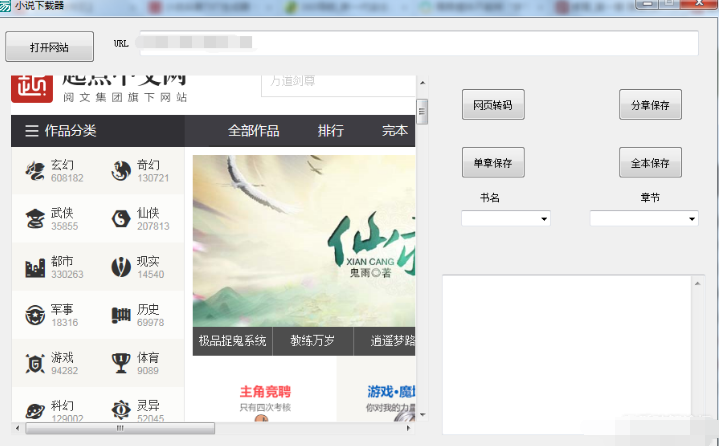Screen dimensions: 719x446
Task: Open the 书名 dropdown list
Action: (x=506, y=218)
